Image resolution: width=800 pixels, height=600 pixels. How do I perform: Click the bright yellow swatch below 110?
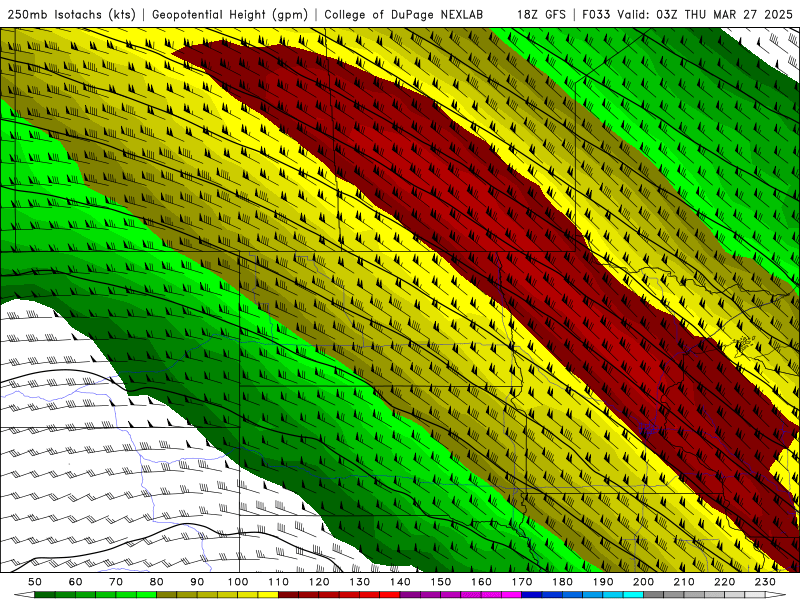[268, 595]
